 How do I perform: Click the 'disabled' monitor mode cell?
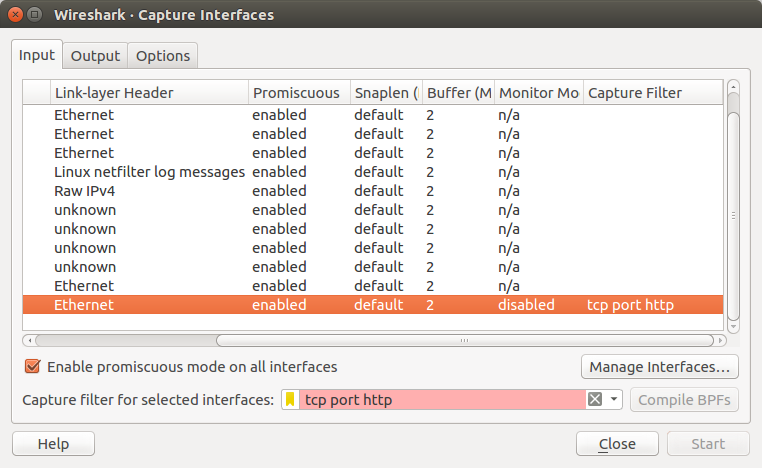[526, 305]
